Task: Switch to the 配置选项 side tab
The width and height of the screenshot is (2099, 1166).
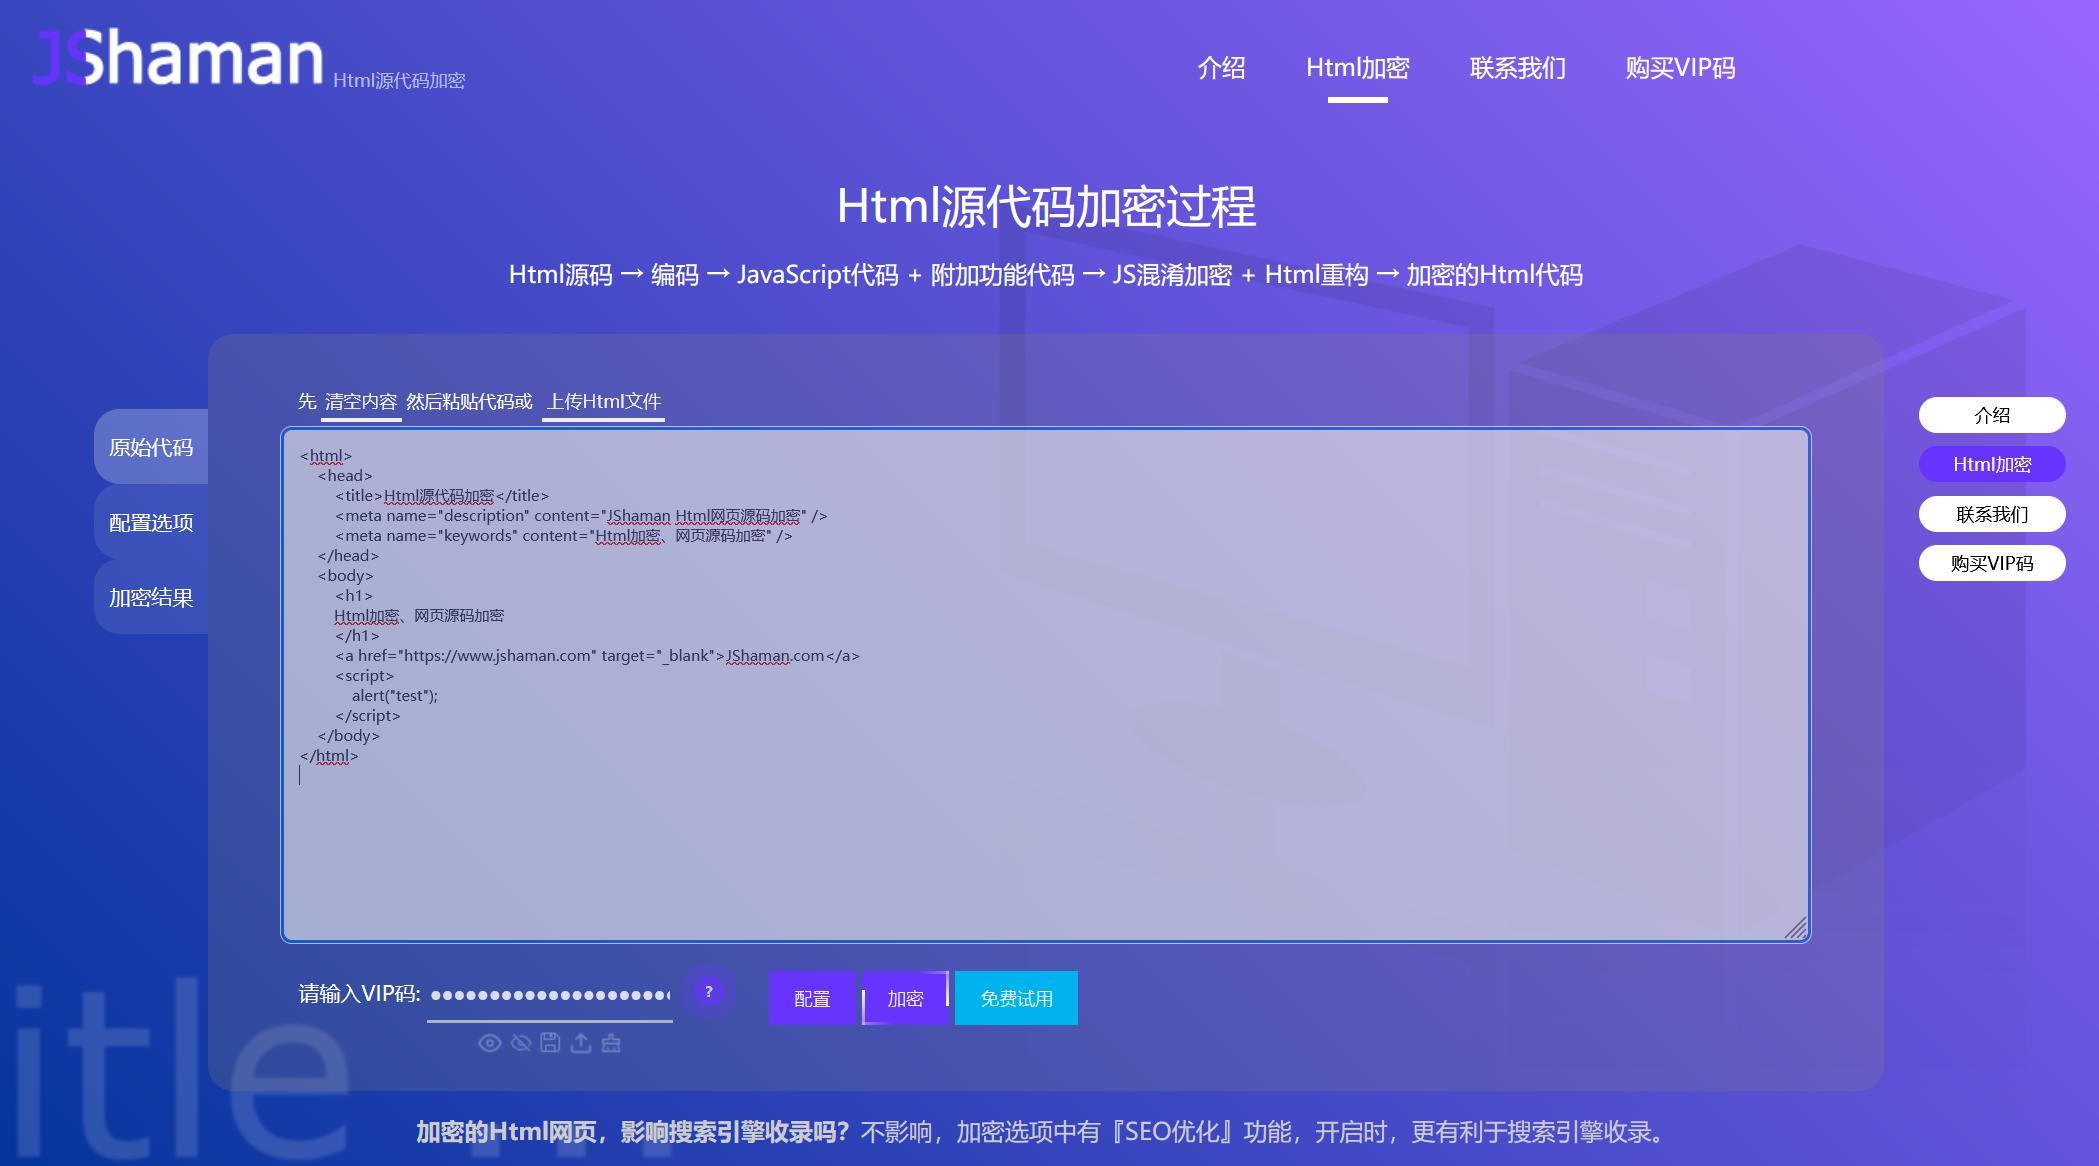Action: (x=151, y=522)
